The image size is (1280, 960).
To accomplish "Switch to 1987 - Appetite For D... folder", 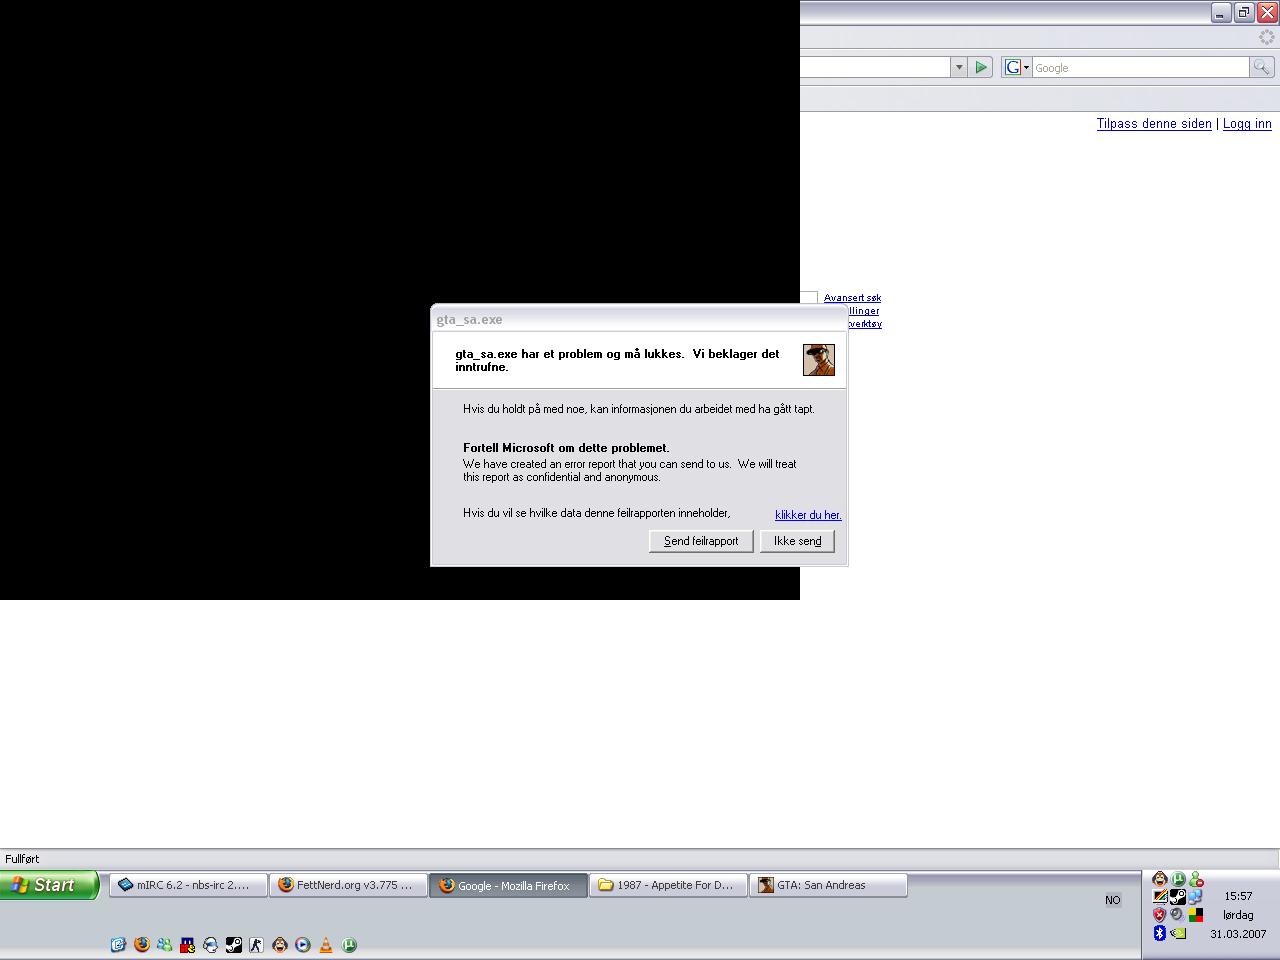I will pyautogui.click(x=669, y=885).
